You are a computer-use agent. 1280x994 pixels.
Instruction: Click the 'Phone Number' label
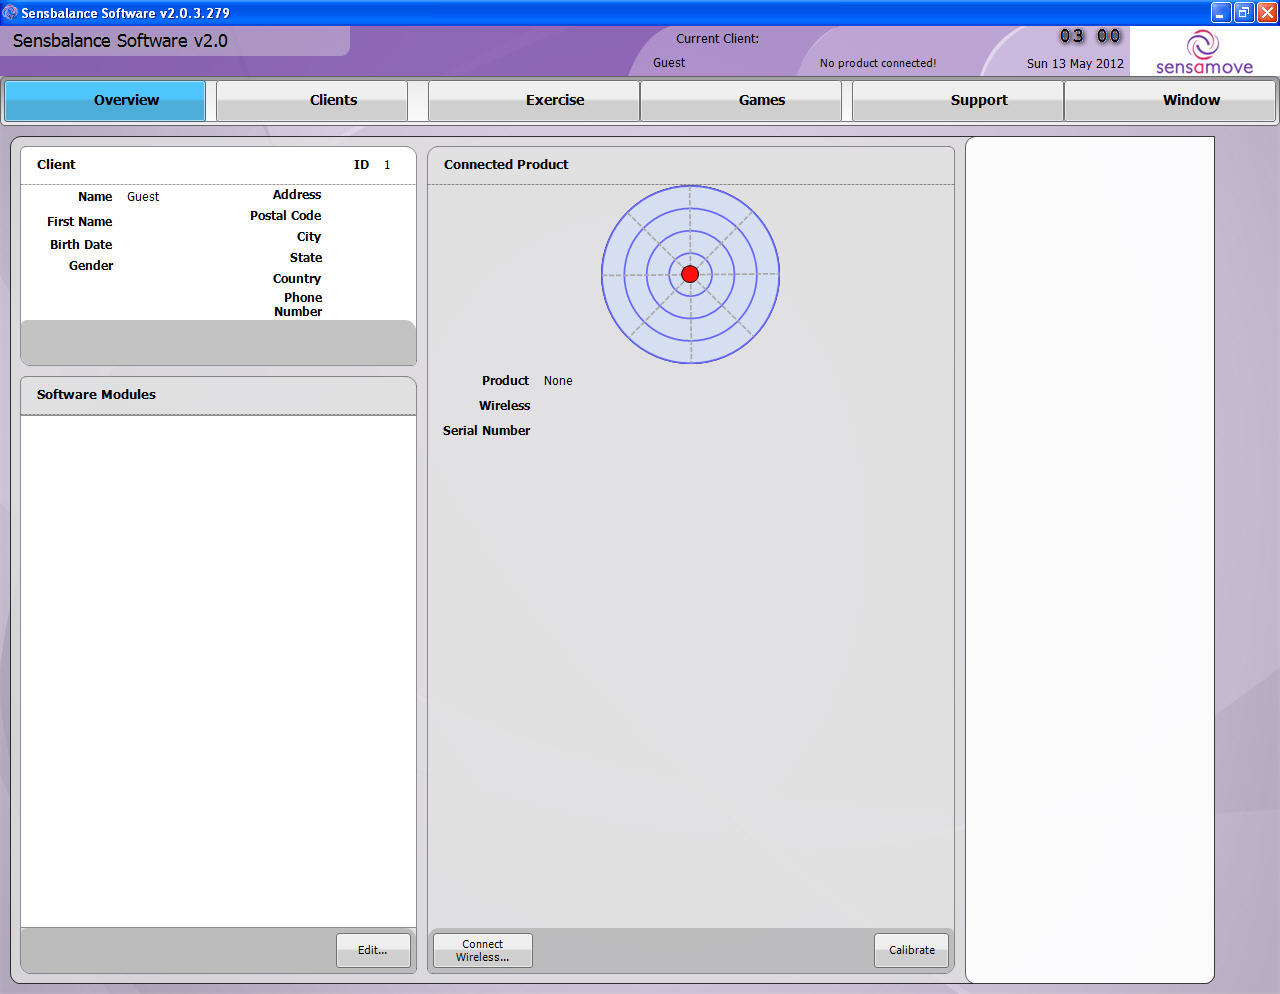(298, 305)
